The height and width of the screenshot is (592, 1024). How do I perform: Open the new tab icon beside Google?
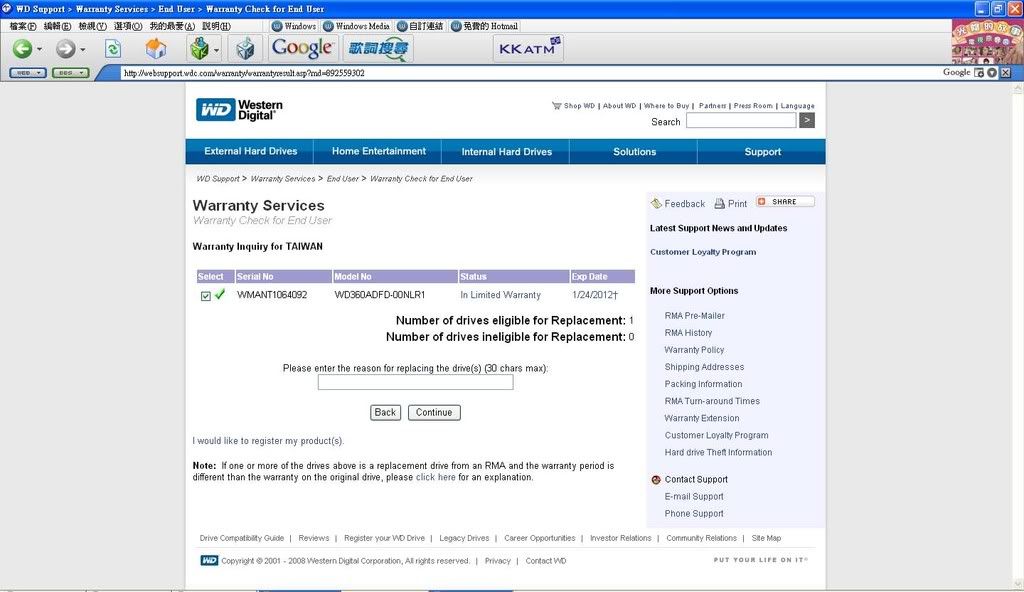tap(978, 73)
